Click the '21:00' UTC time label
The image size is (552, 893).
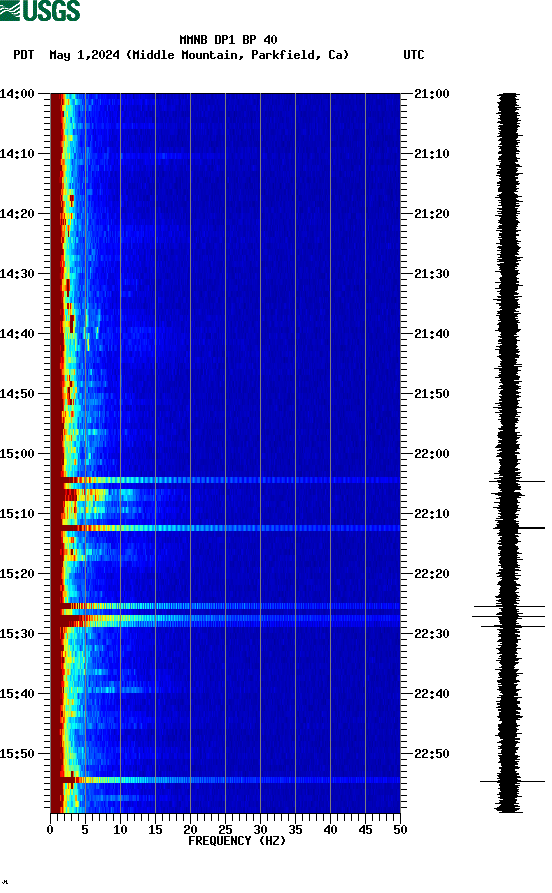[x=432, y=93]
